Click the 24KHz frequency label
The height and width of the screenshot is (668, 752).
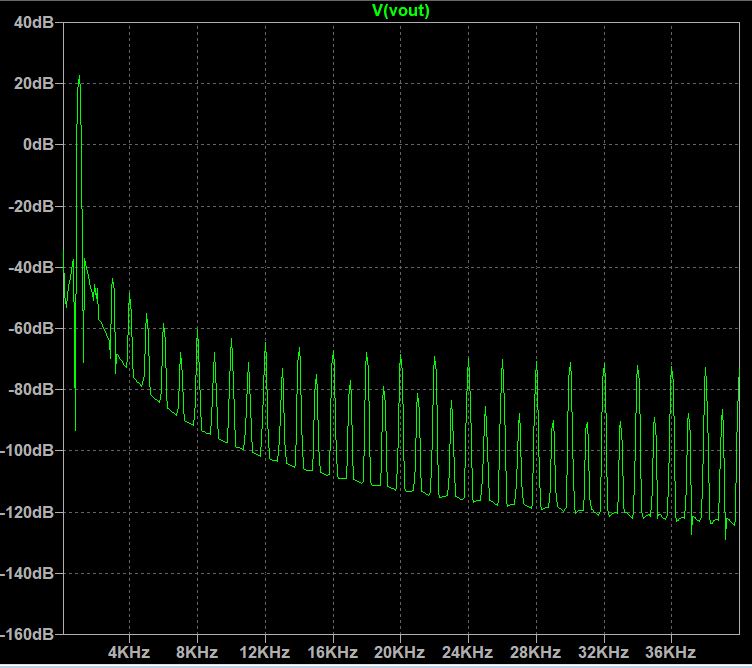point(468,652)
